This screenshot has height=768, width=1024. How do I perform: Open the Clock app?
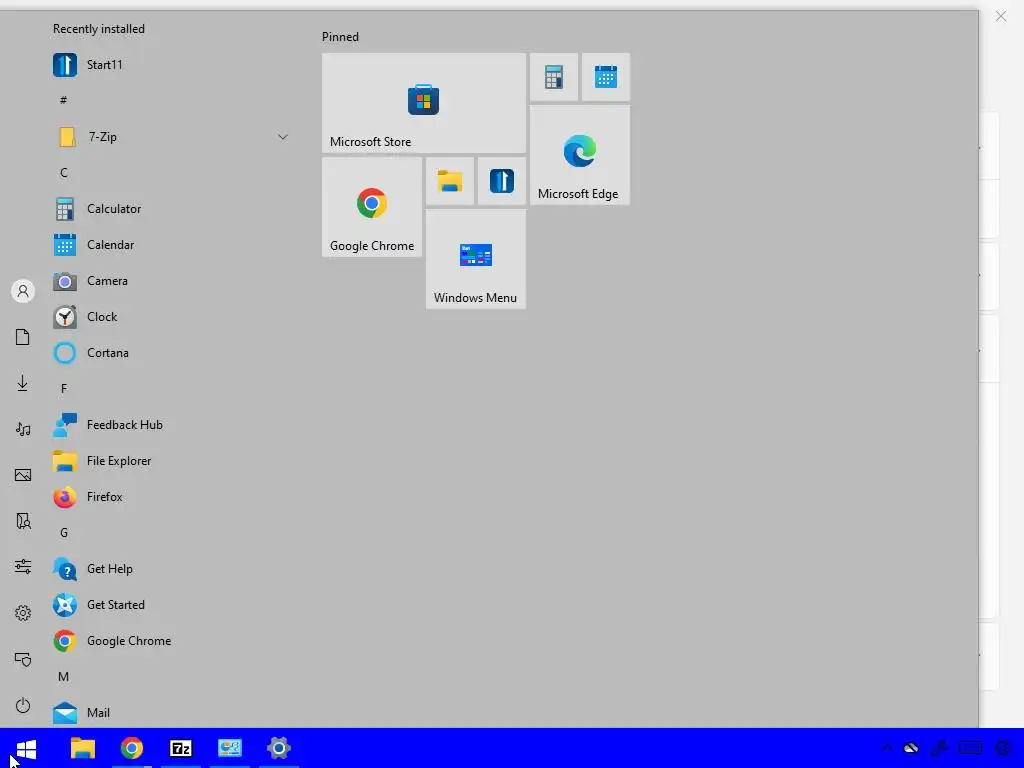(170, 317)
